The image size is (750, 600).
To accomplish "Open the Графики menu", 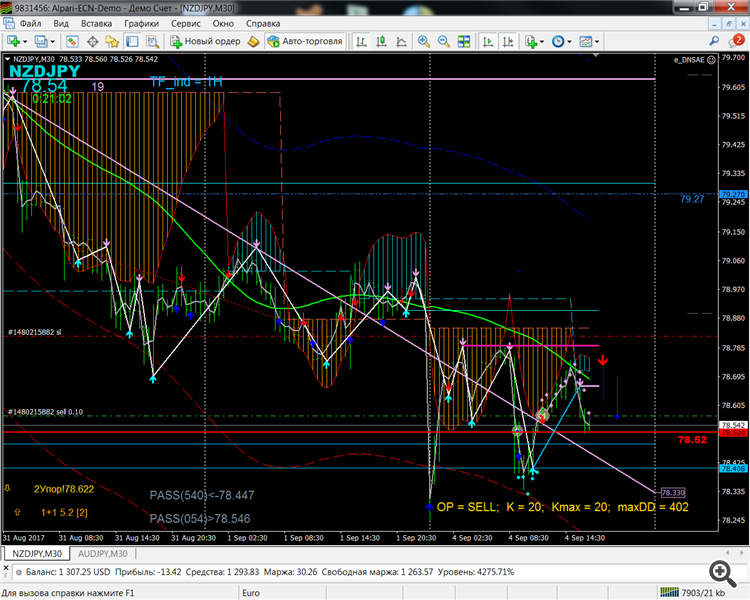I will coord(141,23).
